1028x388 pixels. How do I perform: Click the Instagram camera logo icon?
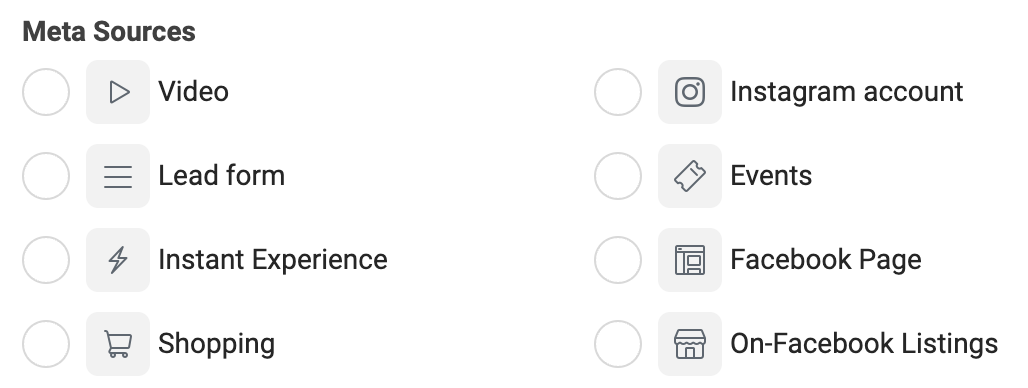690,92
